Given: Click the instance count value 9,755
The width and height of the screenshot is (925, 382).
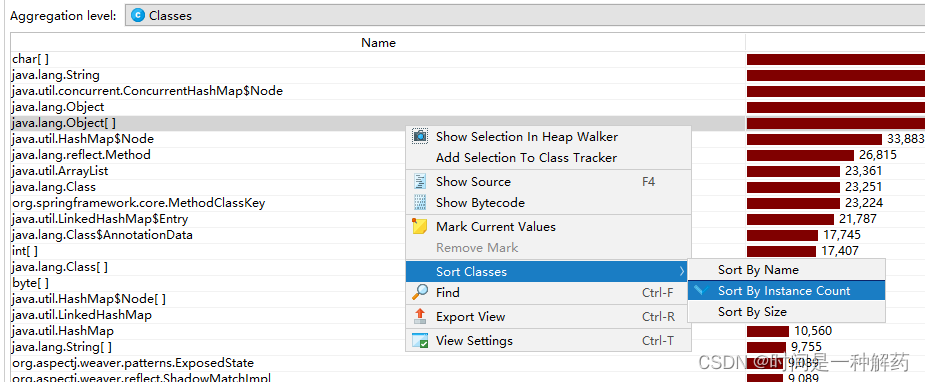Looking at the screenshot, I should pyautogui.click(x=807, y=347).
